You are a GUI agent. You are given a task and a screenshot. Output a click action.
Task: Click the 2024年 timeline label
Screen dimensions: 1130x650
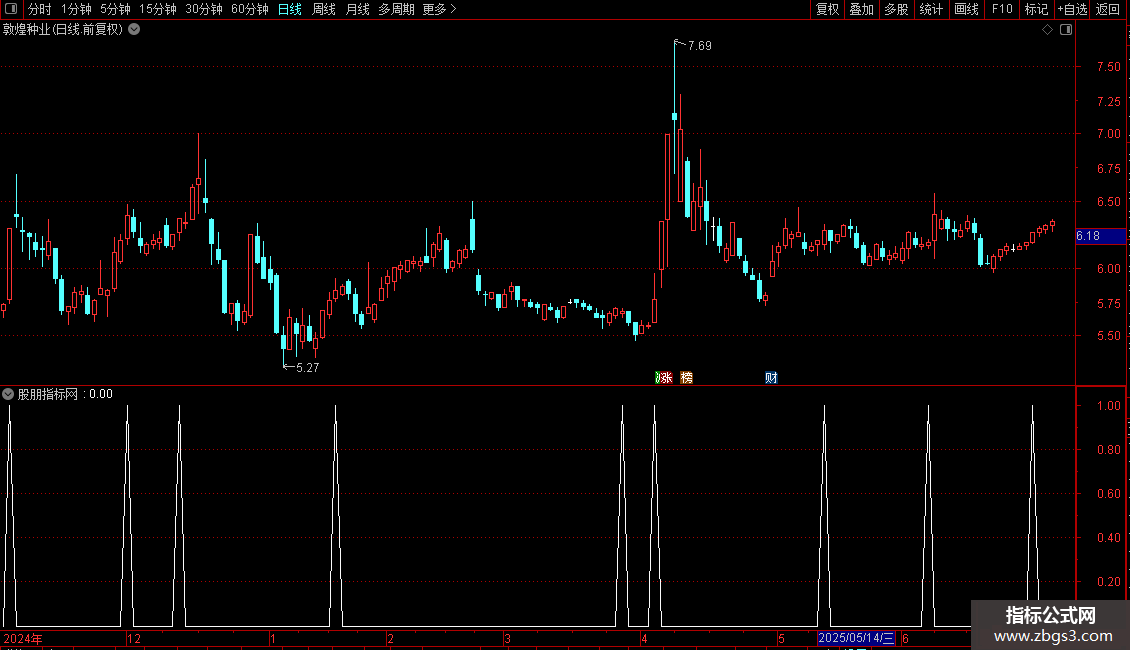(x=23, y=638)
